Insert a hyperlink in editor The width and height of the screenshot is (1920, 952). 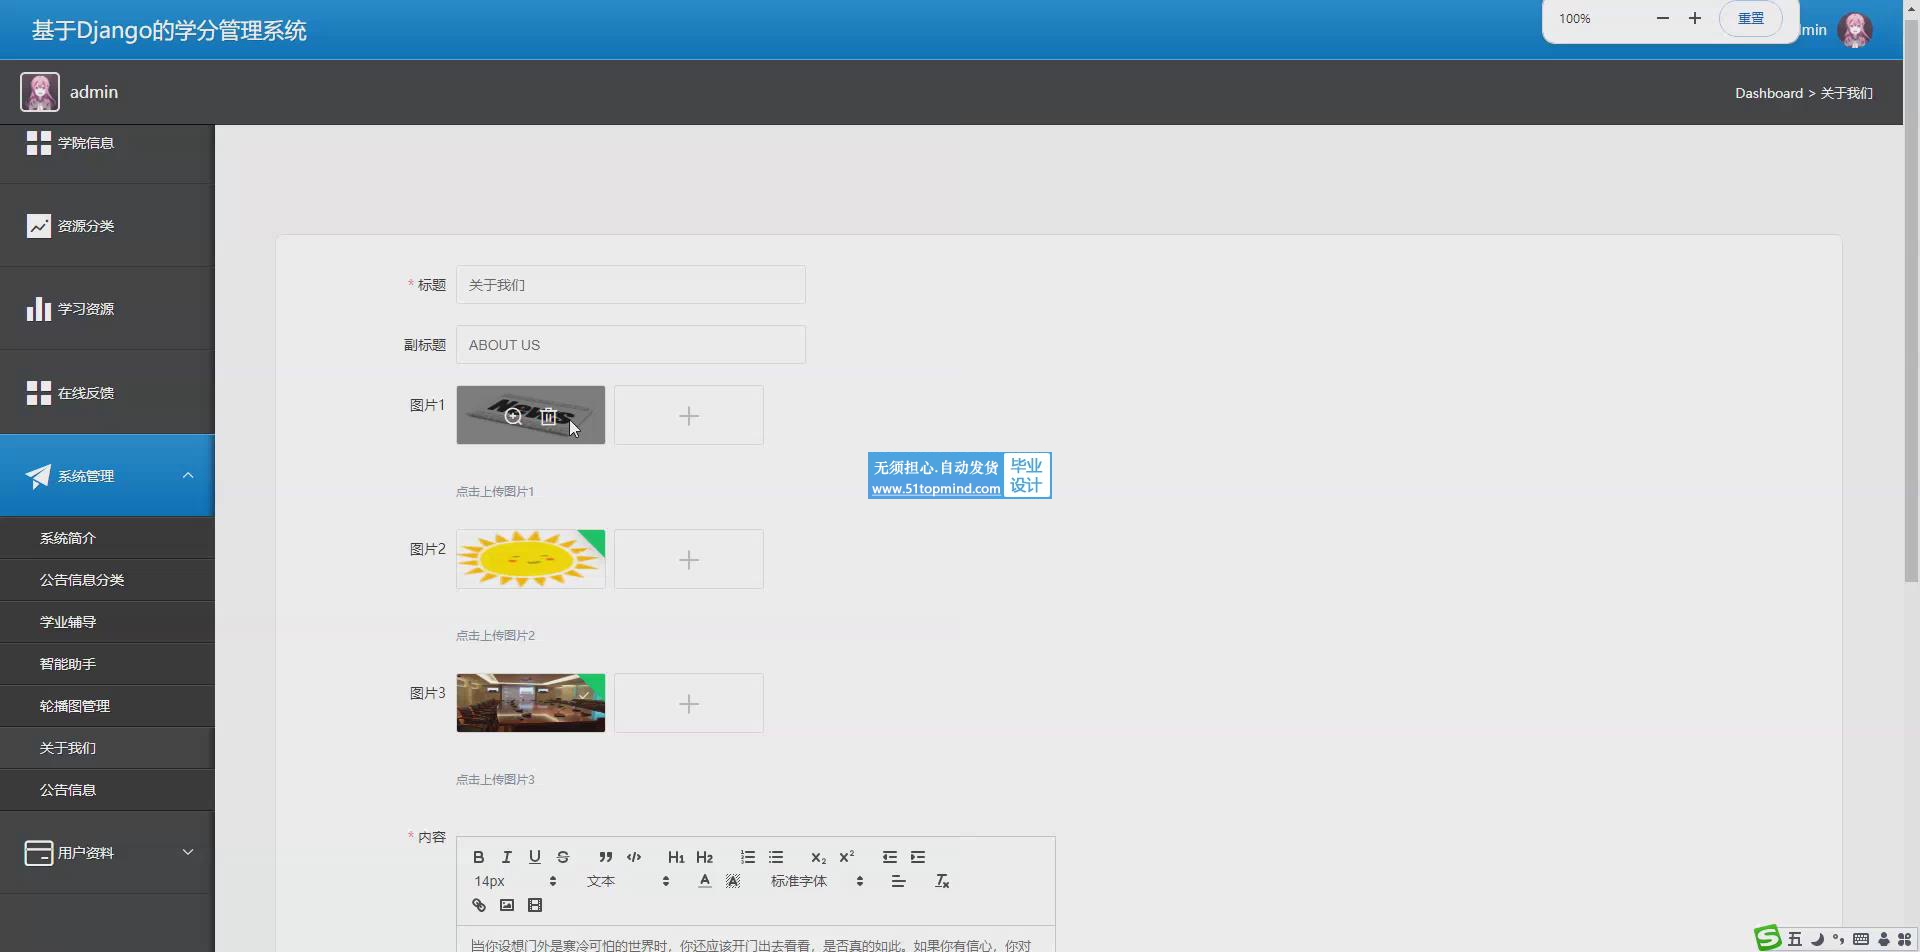[x=478, y=905]
